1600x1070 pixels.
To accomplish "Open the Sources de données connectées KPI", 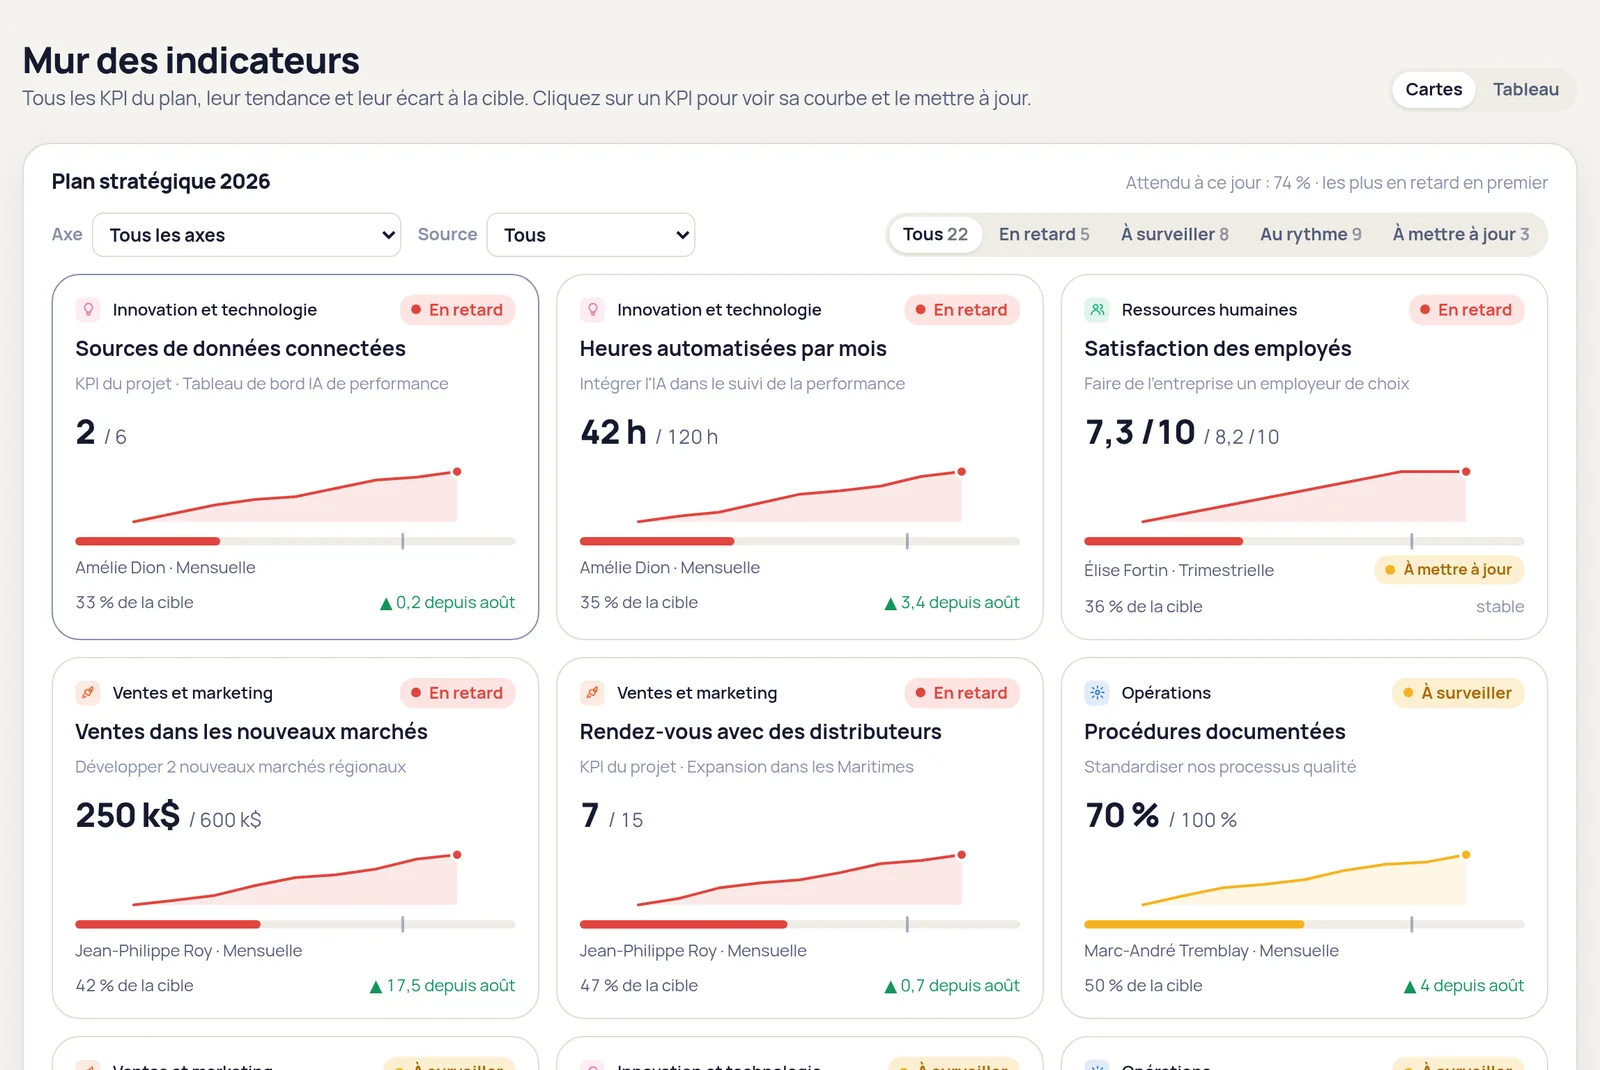I will coord(295,457).
